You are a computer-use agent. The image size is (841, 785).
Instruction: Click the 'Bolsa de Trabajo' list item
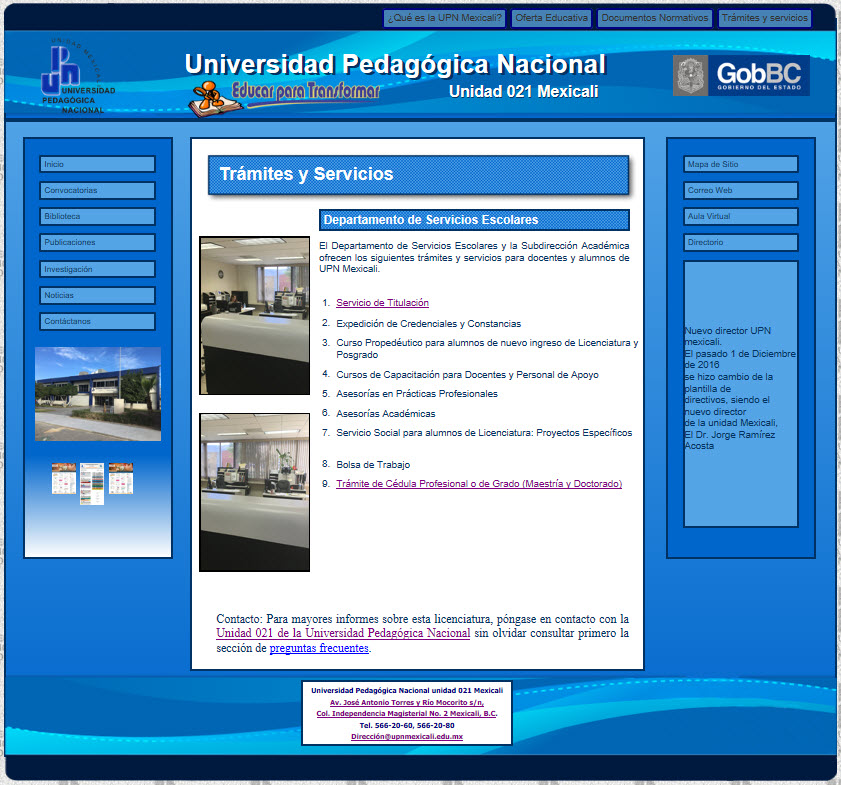point(373,465)
